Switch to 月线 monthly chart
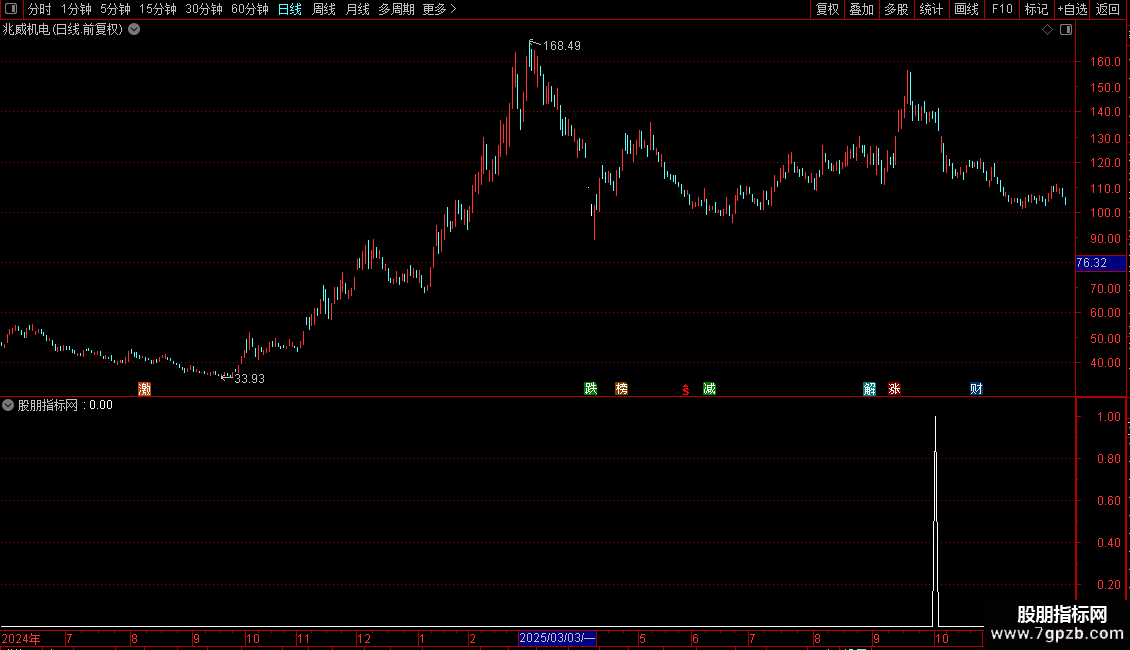Screen dimensions: 1130x650 click(x=357, y=9)
